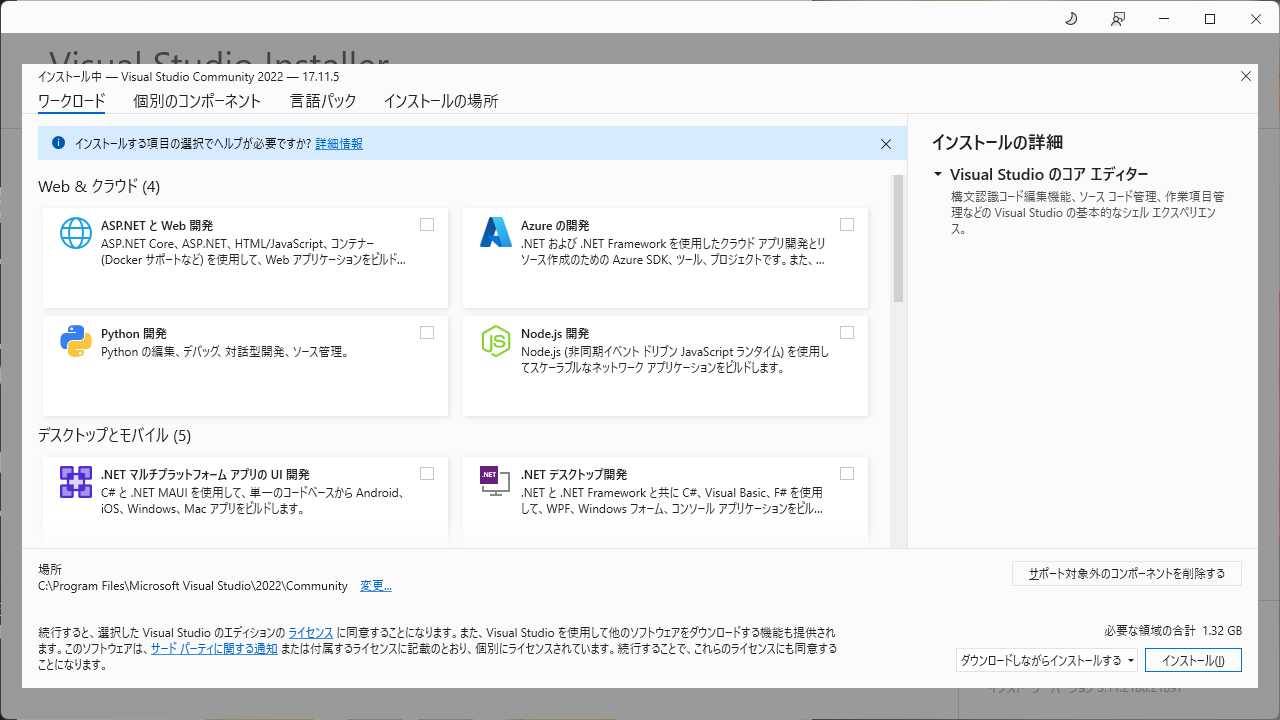
Task: Click the デスクトップとモバイル (5) heading
Action: (x=114, y=435)
